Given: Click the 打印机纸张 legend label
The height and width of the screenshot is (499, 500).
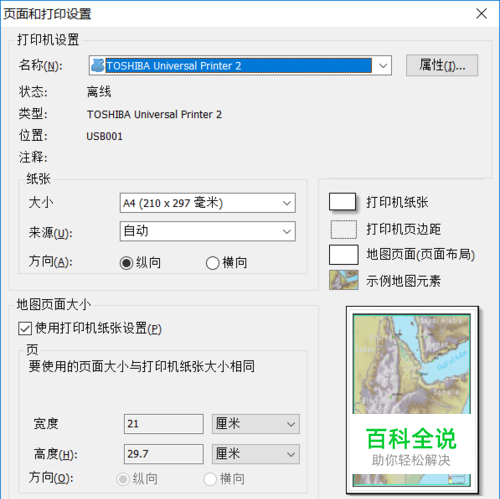Looking at the screenshot, I should coord(397,202).
